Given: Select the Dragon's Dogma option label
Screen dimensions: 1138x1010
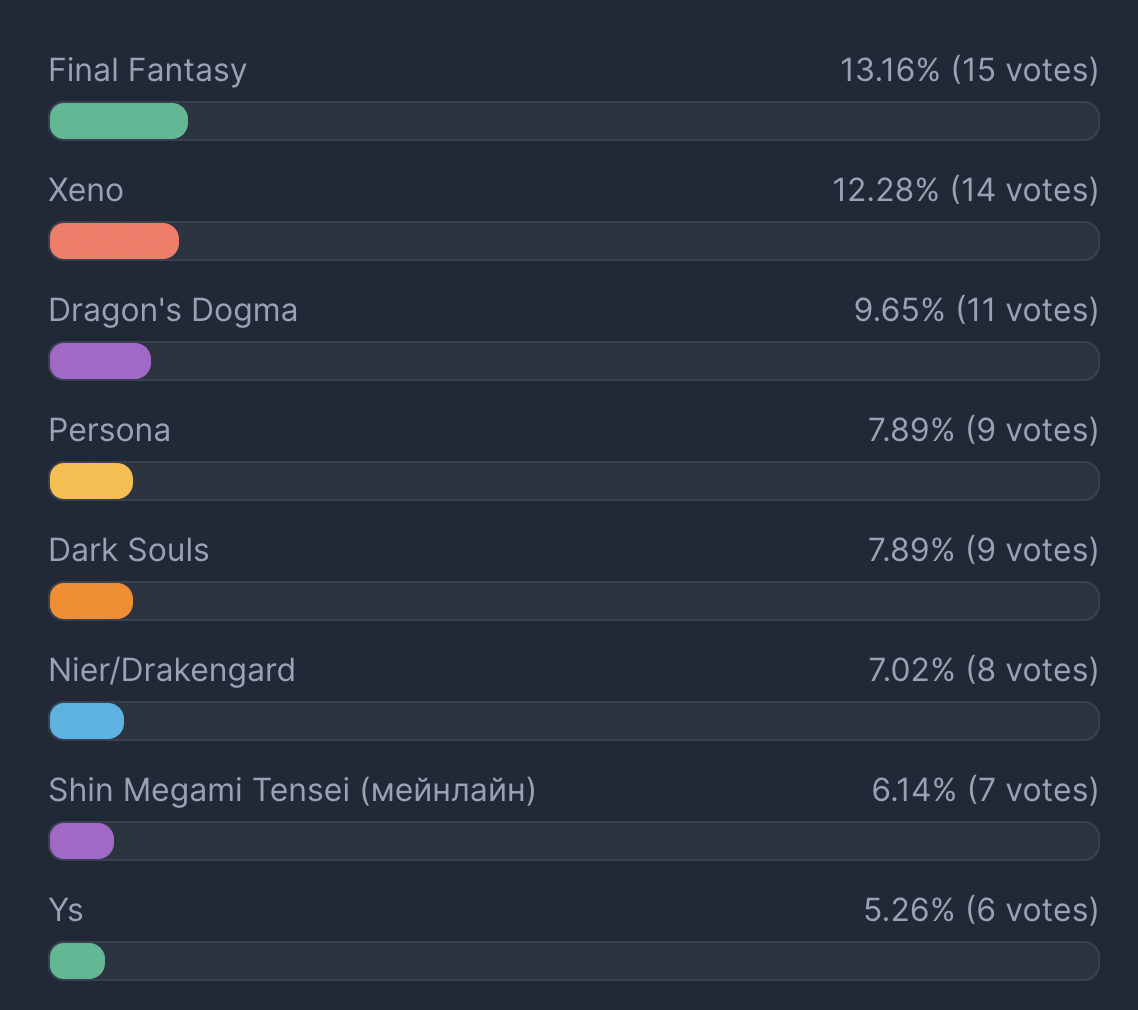Looking at the screenshot, I should 173,311.
